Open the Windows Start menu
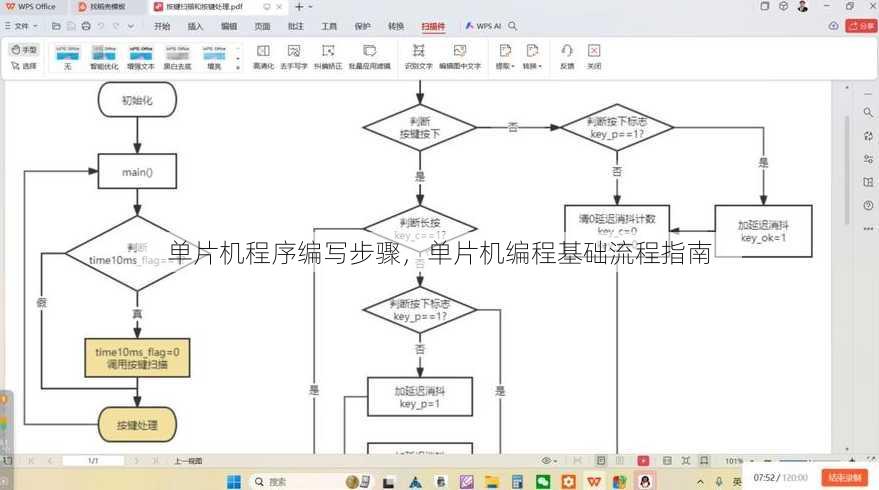This screenshot has height=490, width=879. click(x=234, y=481)
